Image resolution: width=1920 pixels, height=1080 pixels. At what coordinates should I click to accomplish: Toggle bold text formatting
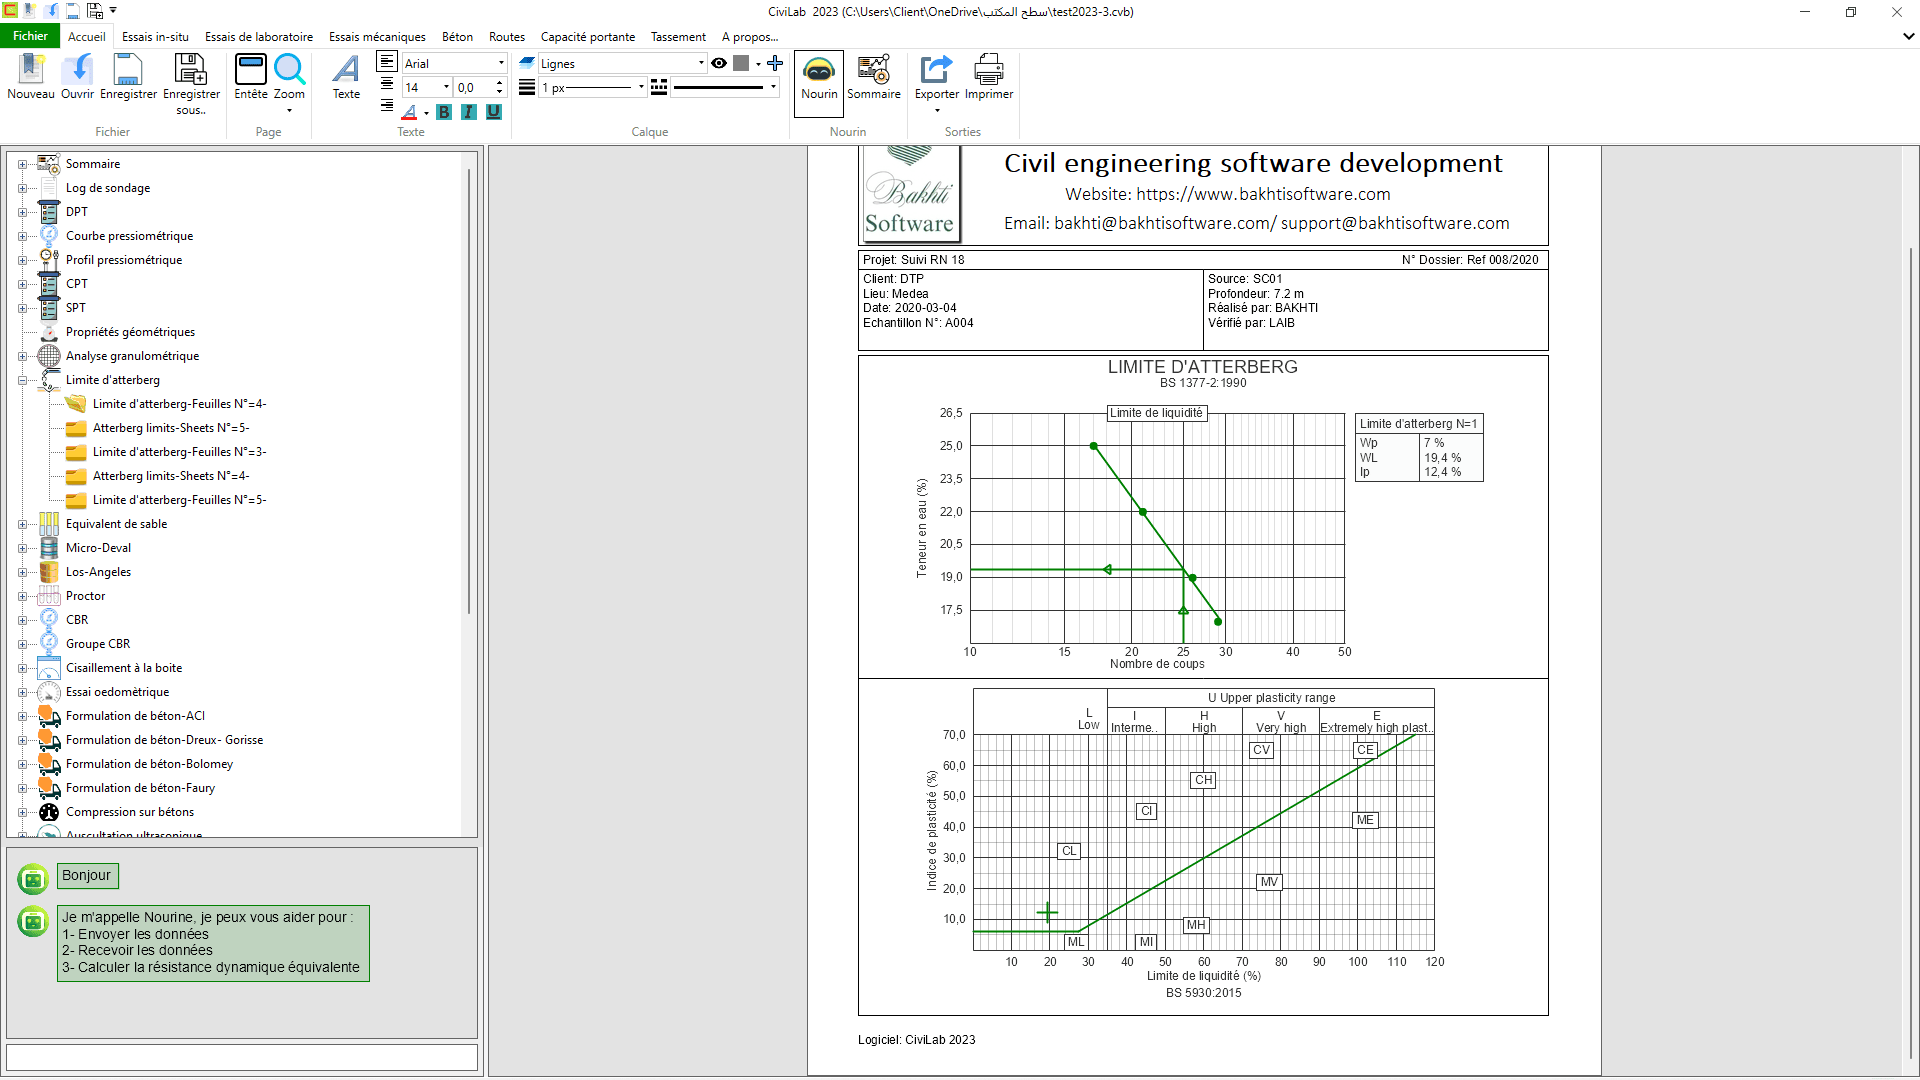[444, 112]
